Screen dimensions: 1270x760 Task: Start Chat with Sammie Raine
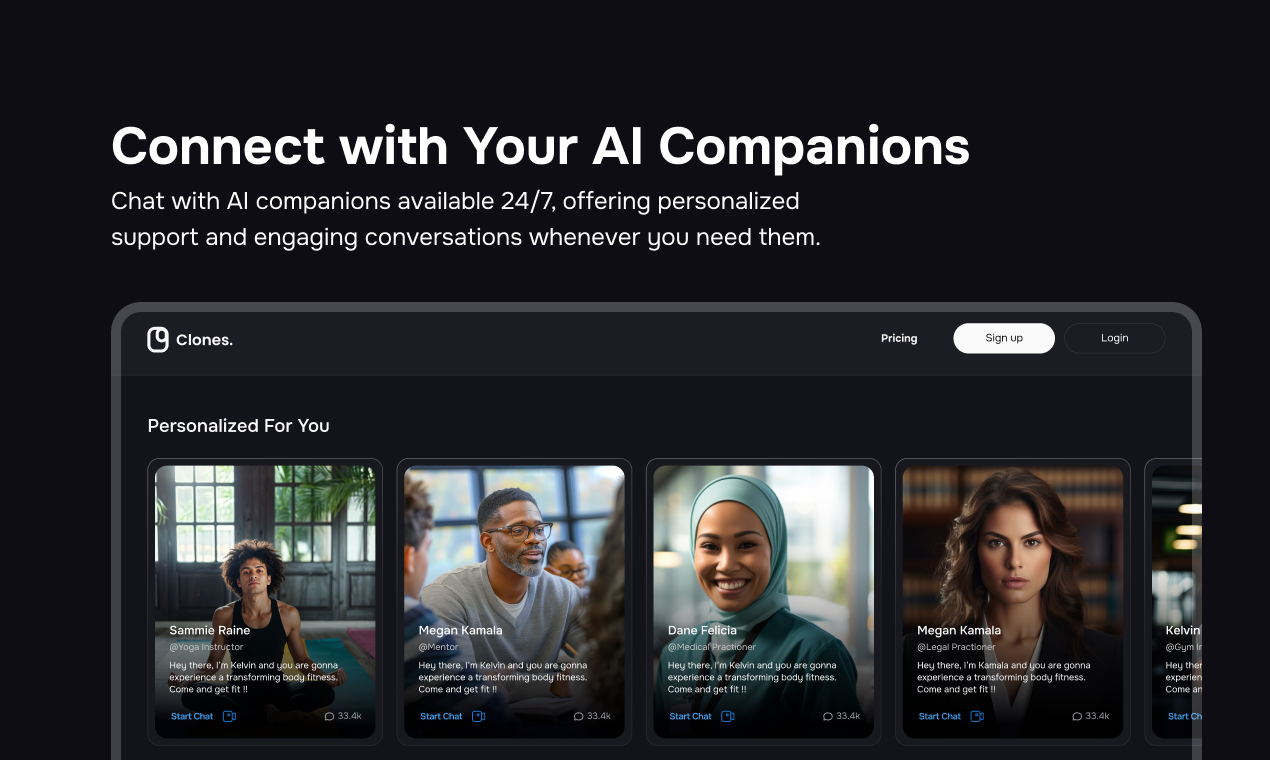[x=192, y=716]
